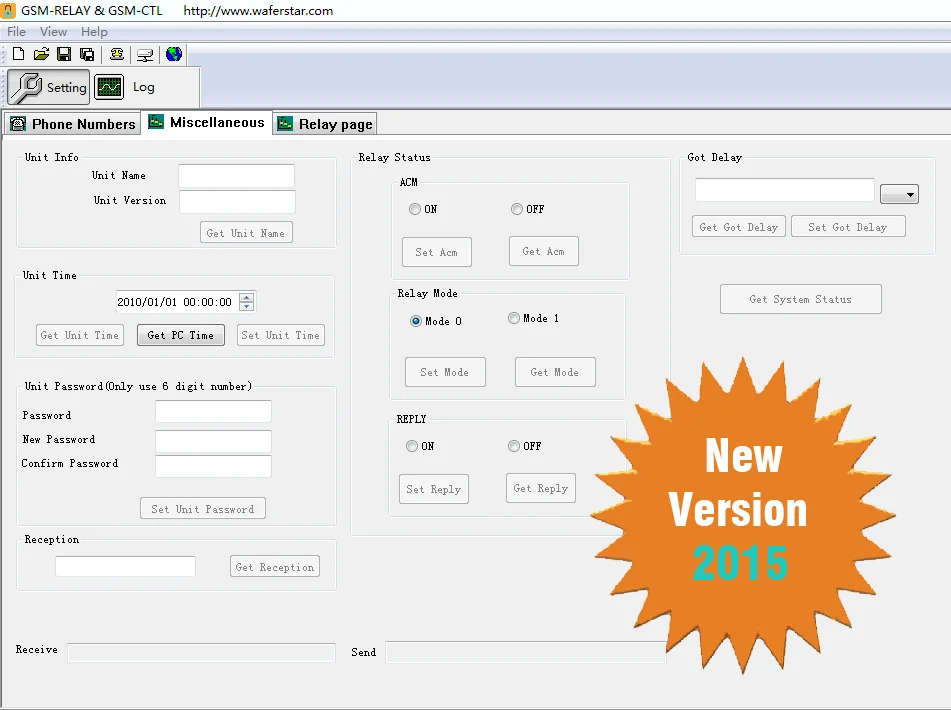This screenshot has width=951, height=710.
Task: Switch to the Phone Numbers tab
Action: (72, 124)
